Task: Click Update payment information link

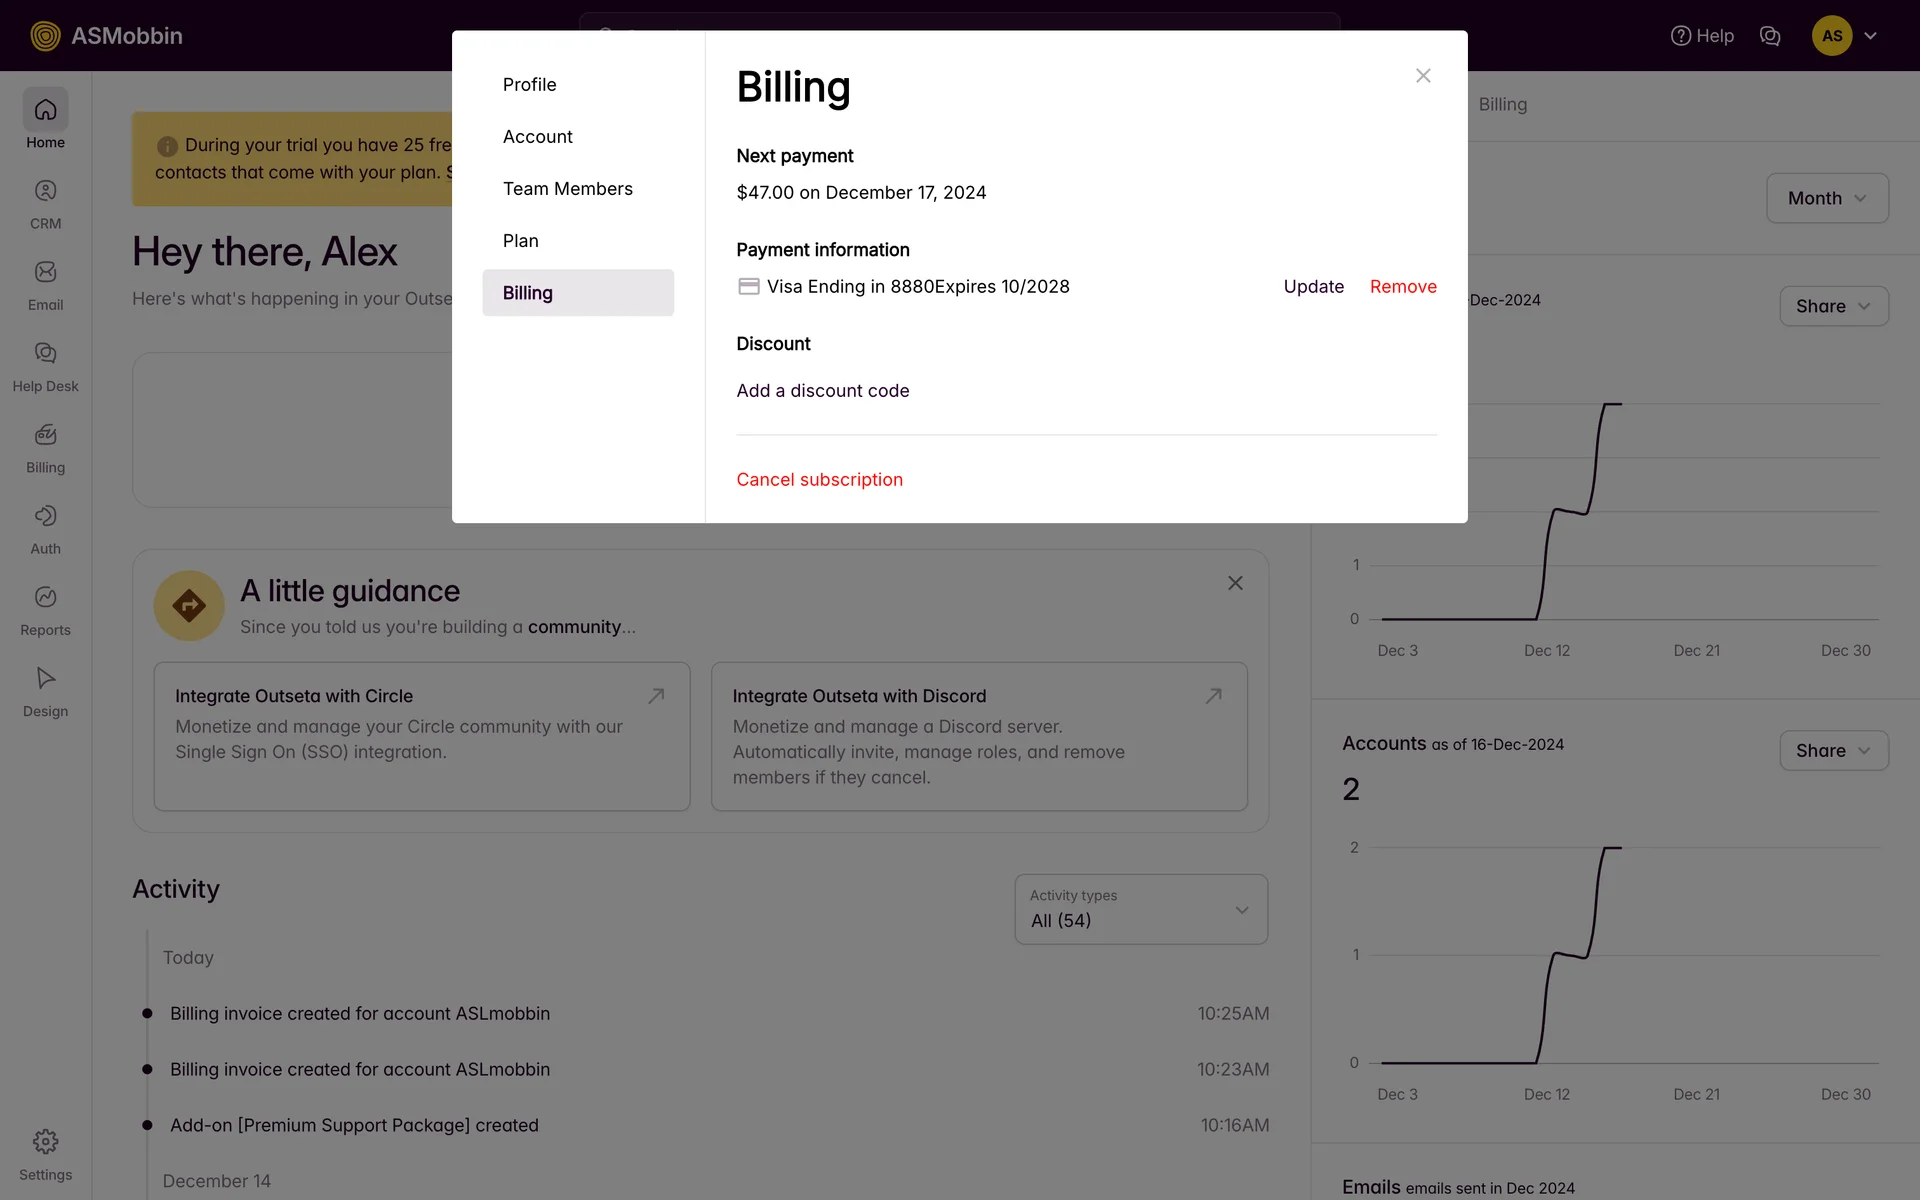Action: [x=1313, y=287]
